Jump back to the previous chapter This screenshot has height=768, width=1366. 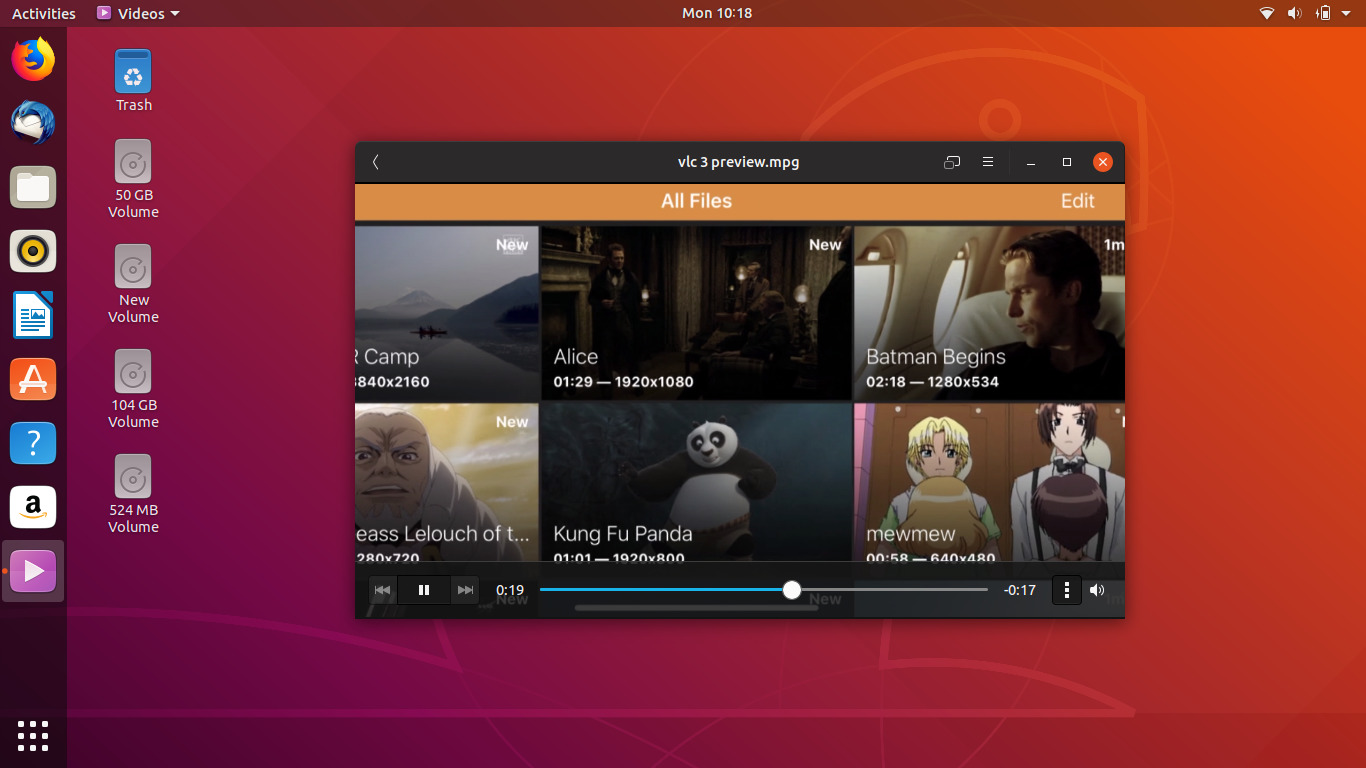point(382,590)
